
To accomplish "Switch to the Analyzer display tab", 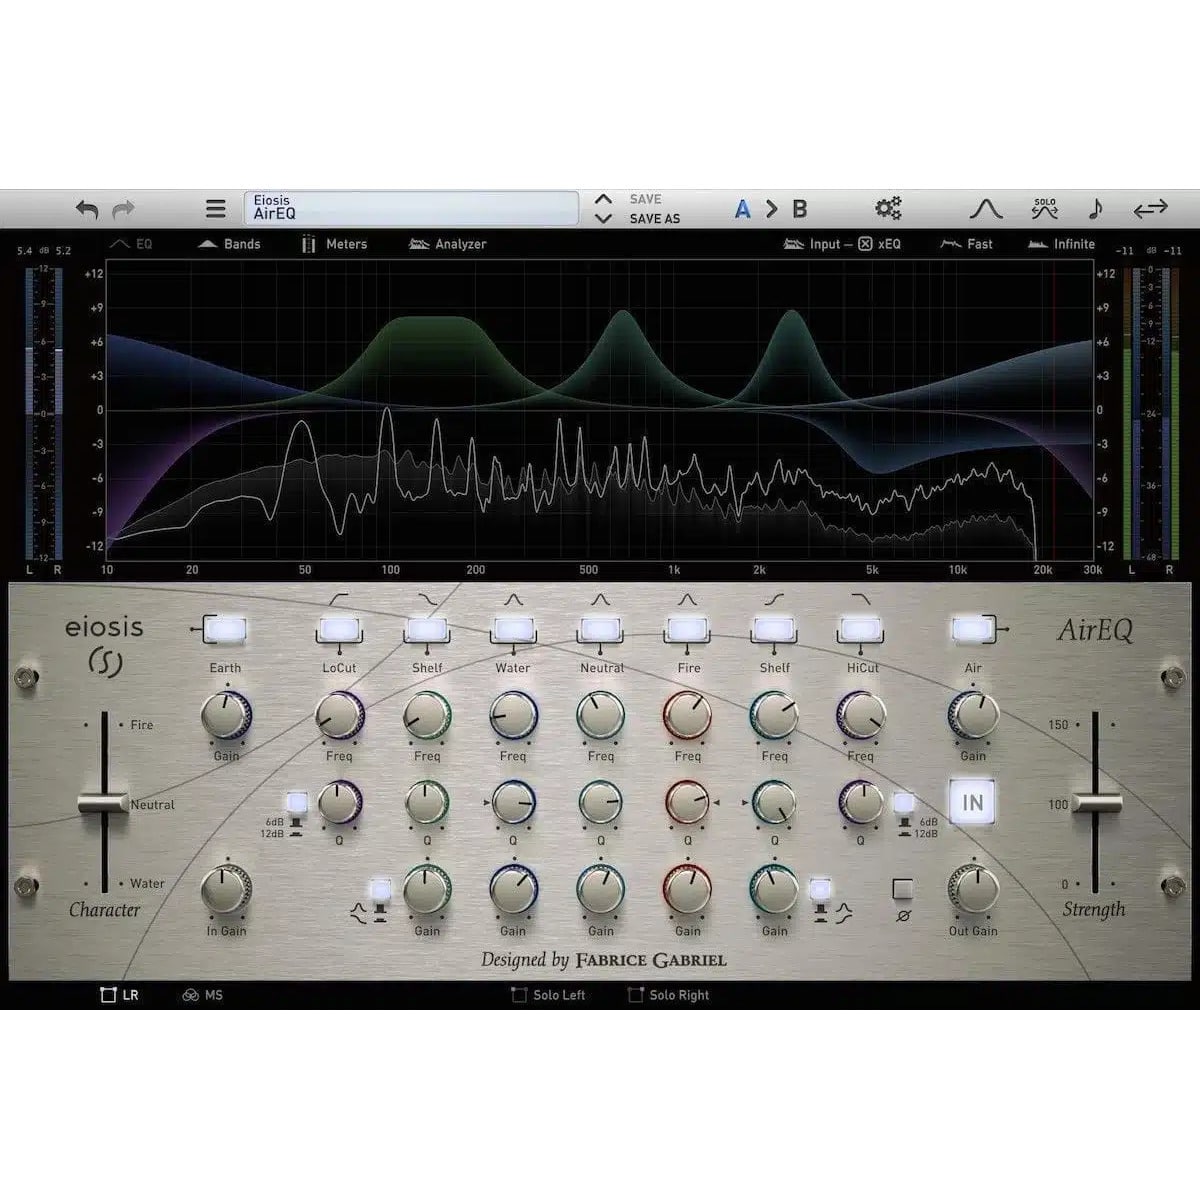I will pos(447,244).
